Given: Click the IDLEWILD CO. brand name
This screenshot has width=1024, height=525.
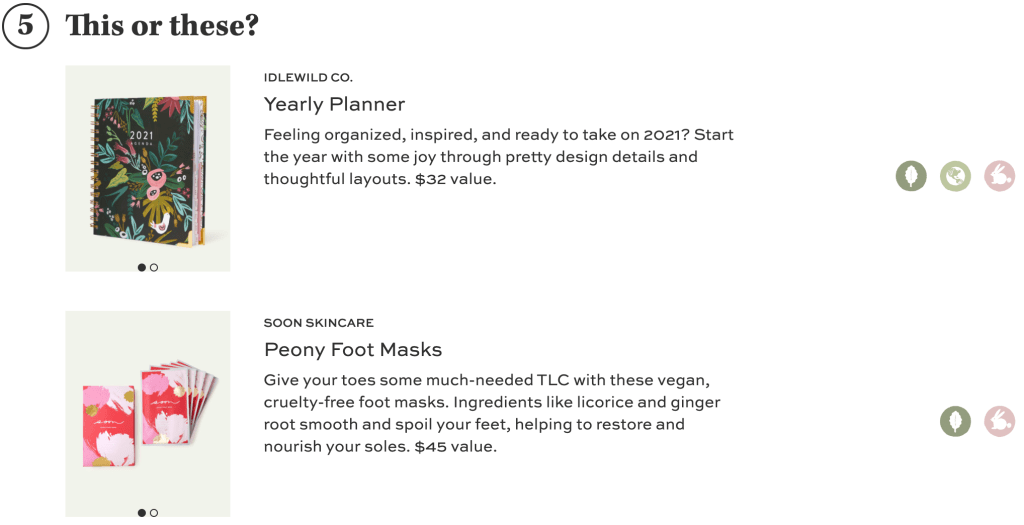Looking at the screenshot, I should (x=308, y=77).
